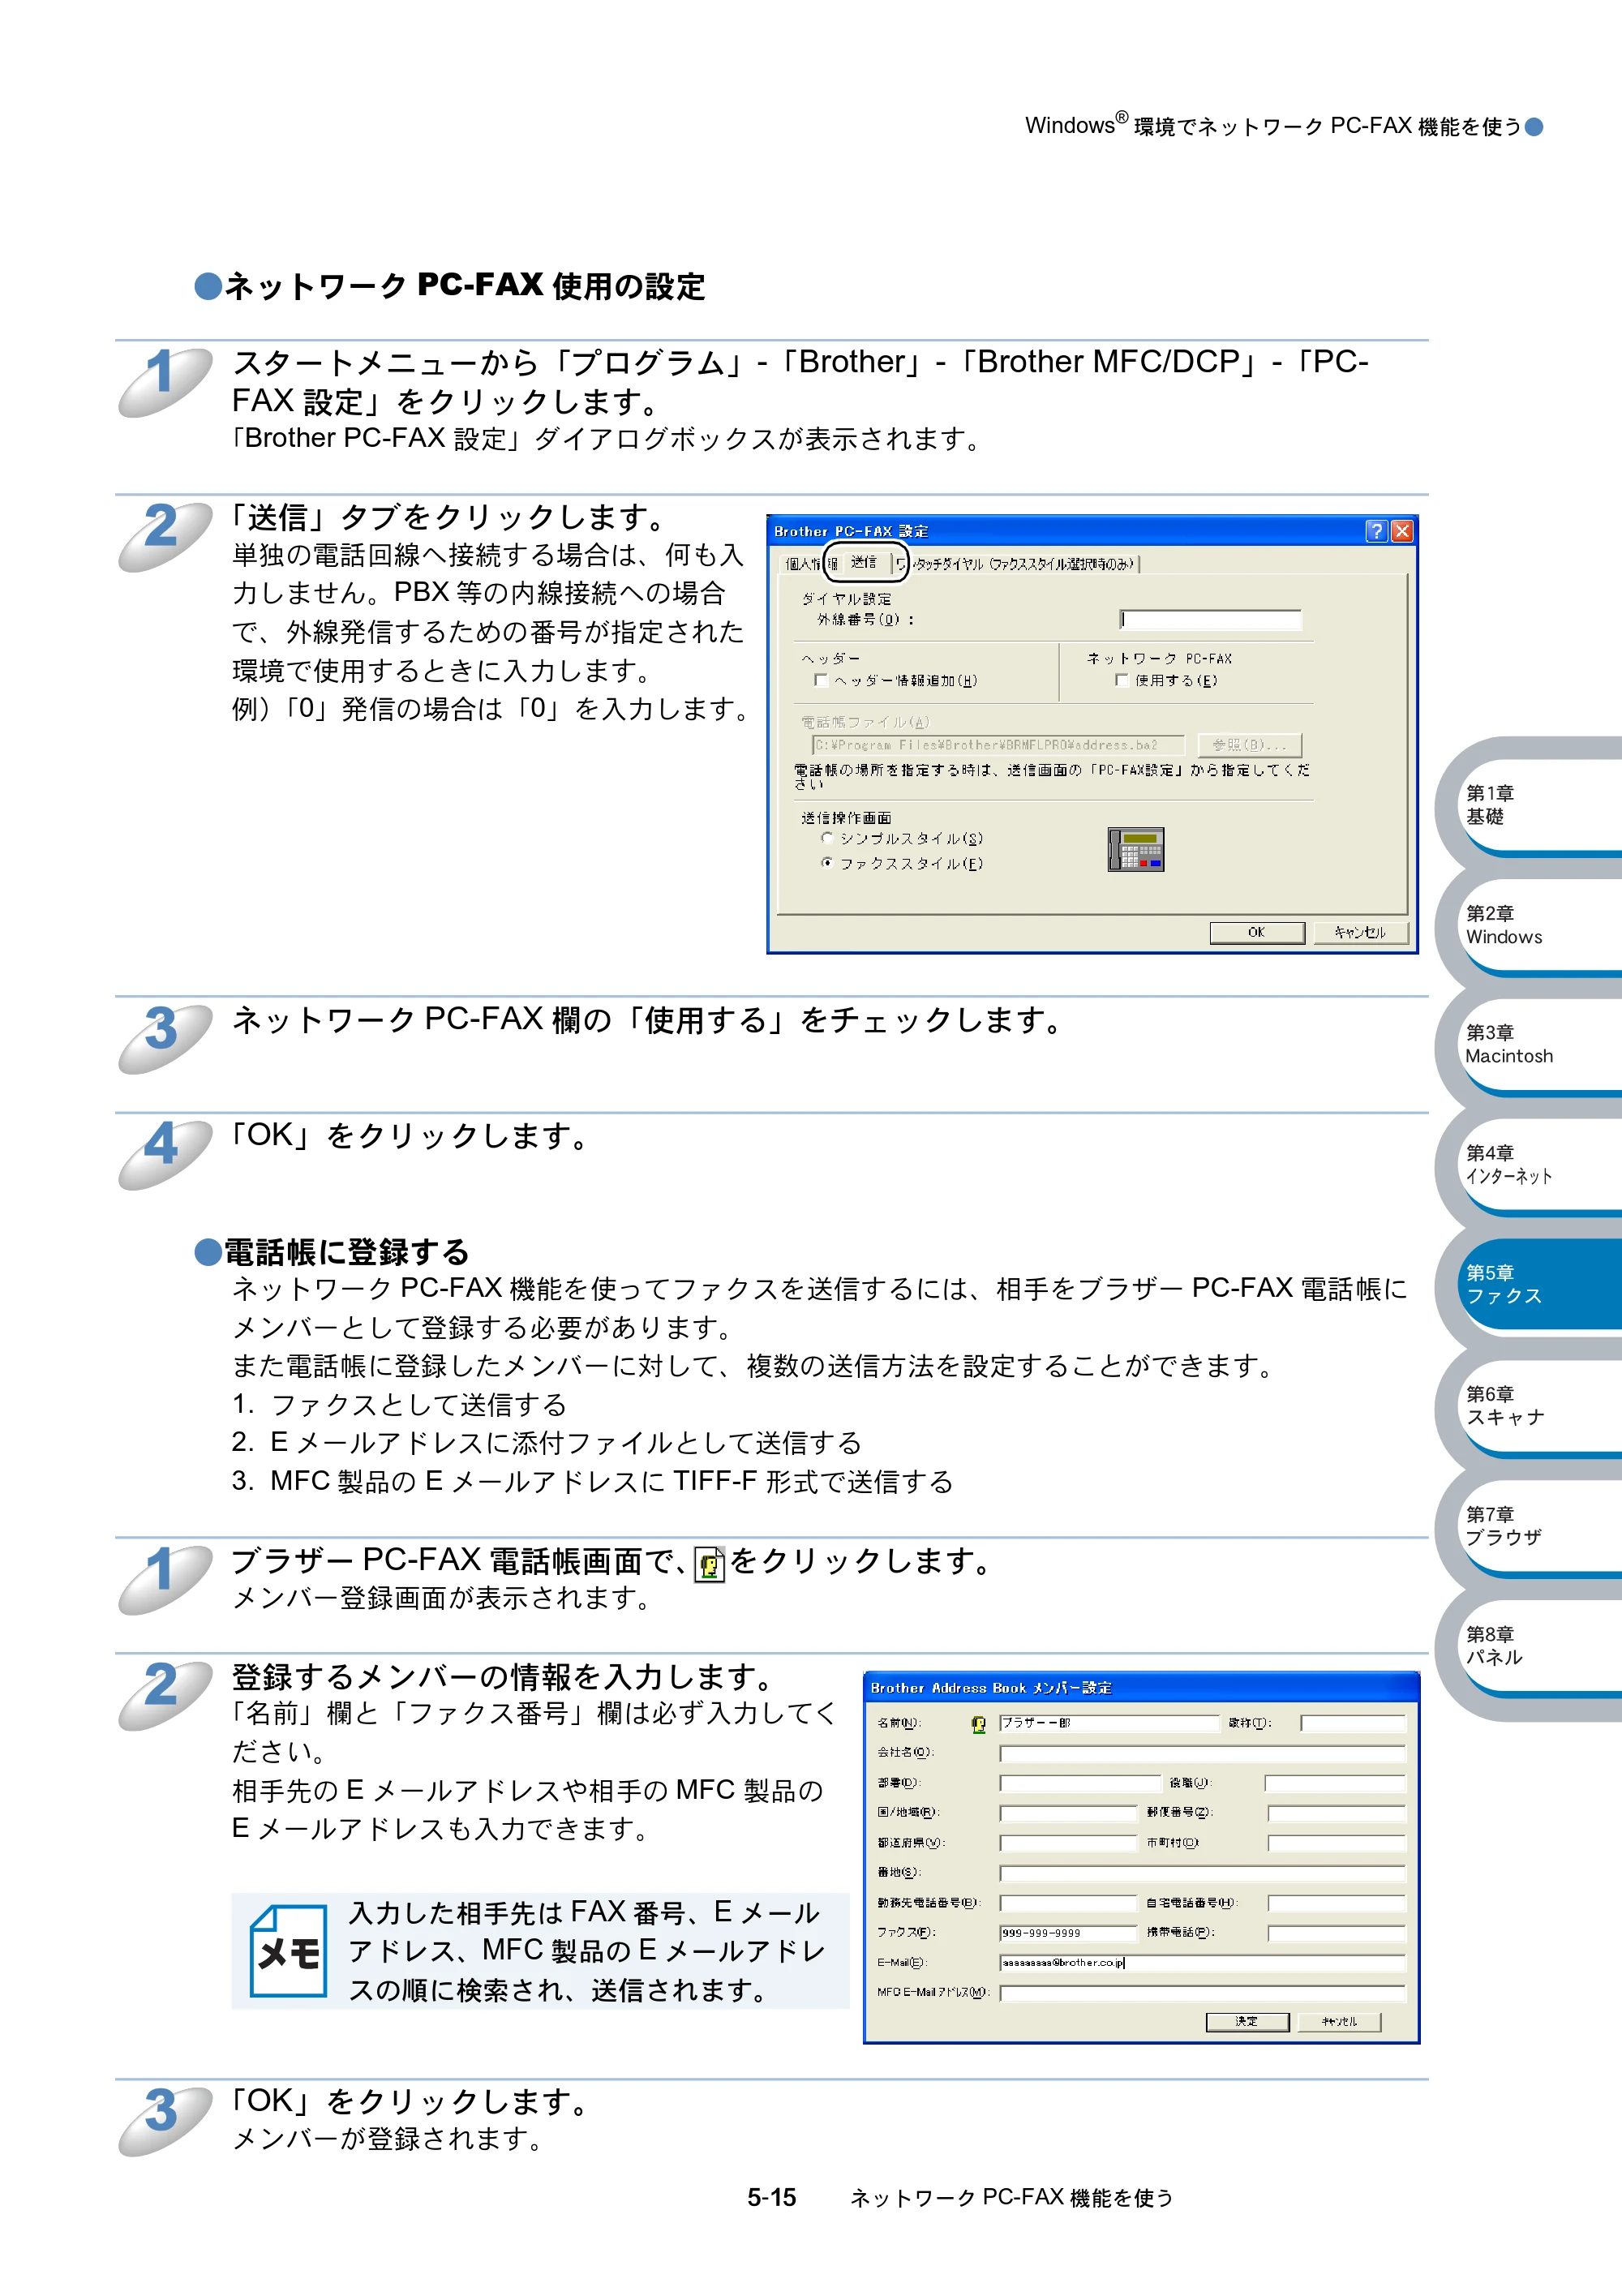Screen dimensions: 1622x2296
Task: Click the 自宅電話番号 input field
Action: coord(1337,1903)
